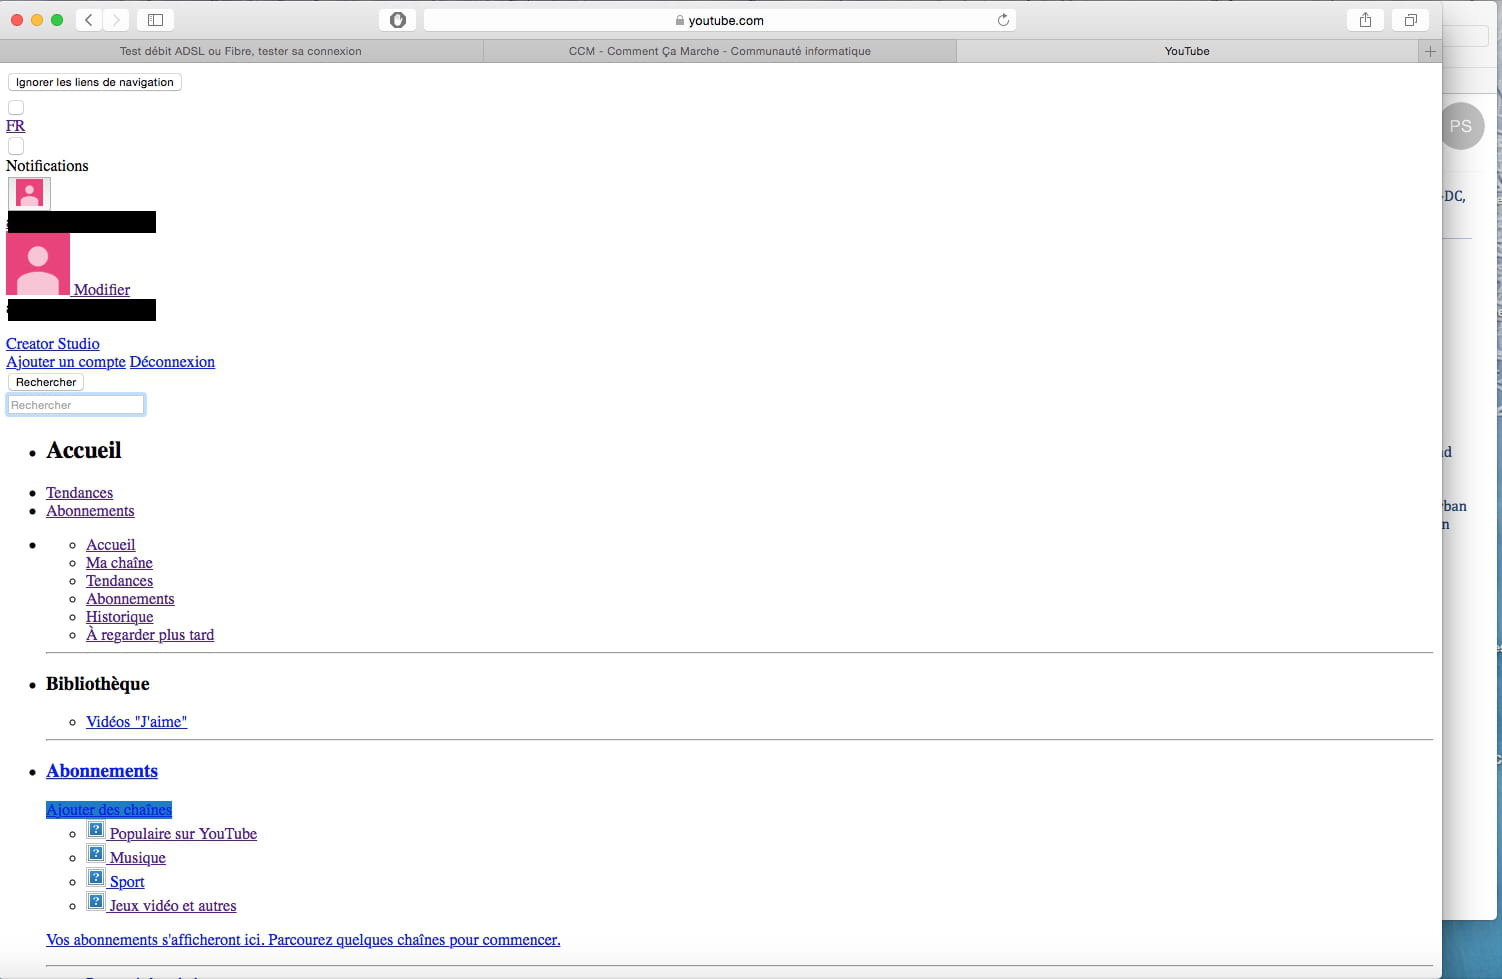Screen dimensions: 1502x979
Task: Click Vos abonnements s'afficheront ici link
Action: (x=303, y=940)
